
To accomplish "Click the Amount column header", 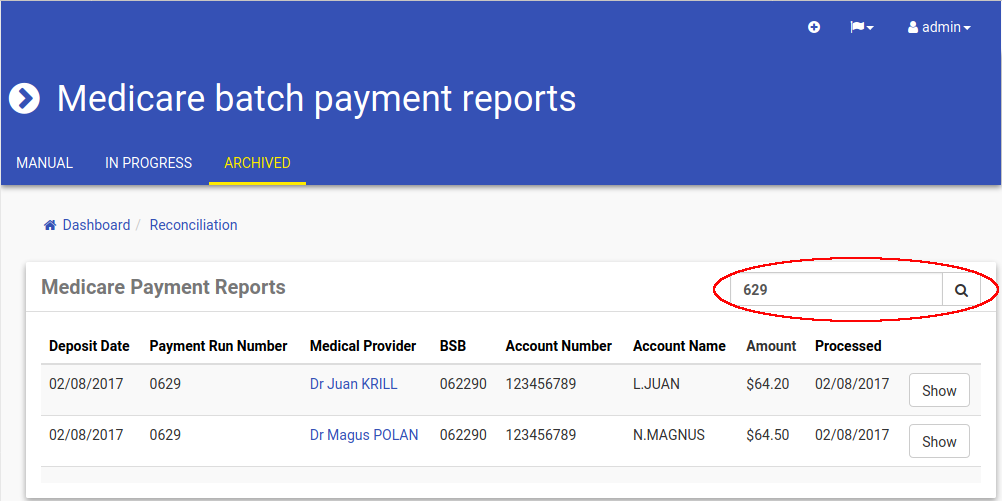I will point(771,346).
